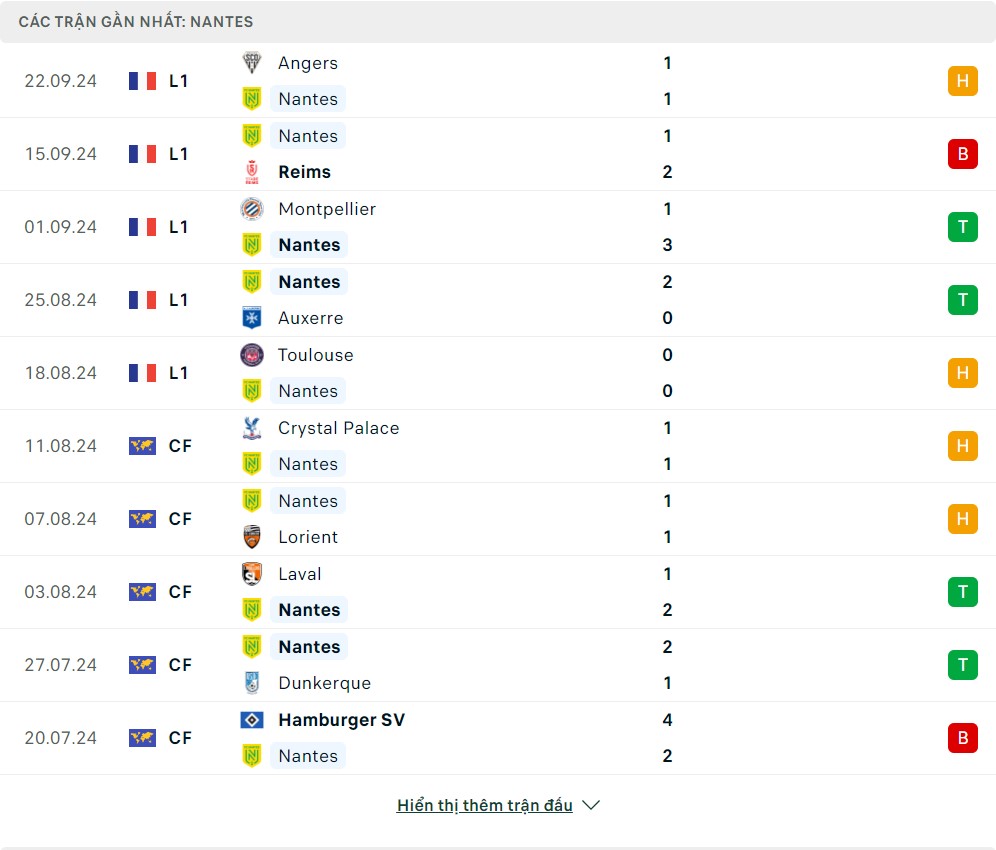This screenshot has width=996, height=850.
Task: Click the Auxerre team crest
Action: pyautogui.click(x=252, y=318)
